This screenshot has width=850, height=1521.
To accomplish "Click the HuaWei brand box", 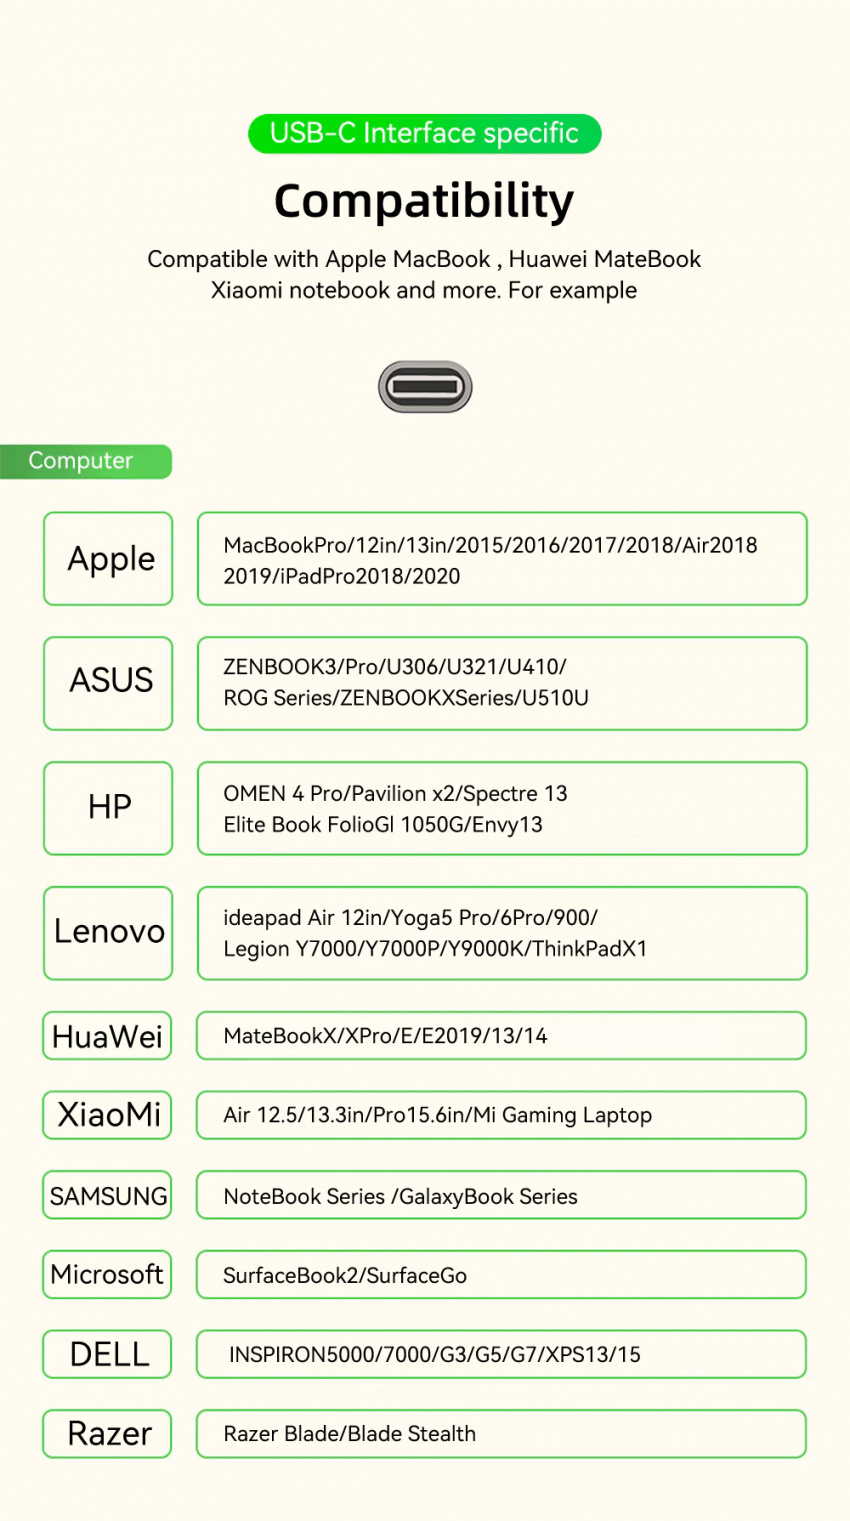I will pyautogui.click(x=107, y=1035).
